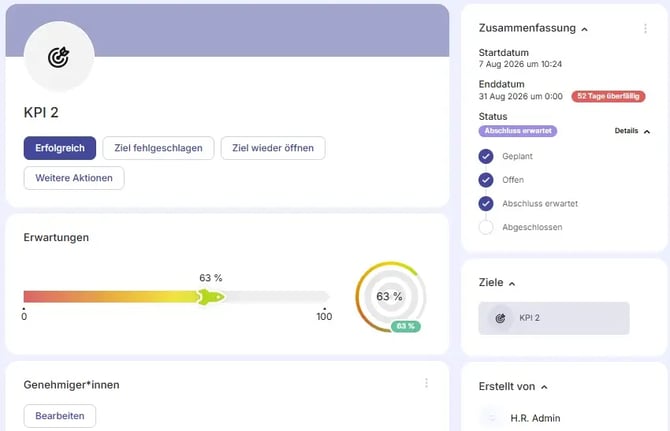Click the start date 7 Aug 2026 um 10:24
The width and height of the screenshot is (670, 431).
[520, 64]
